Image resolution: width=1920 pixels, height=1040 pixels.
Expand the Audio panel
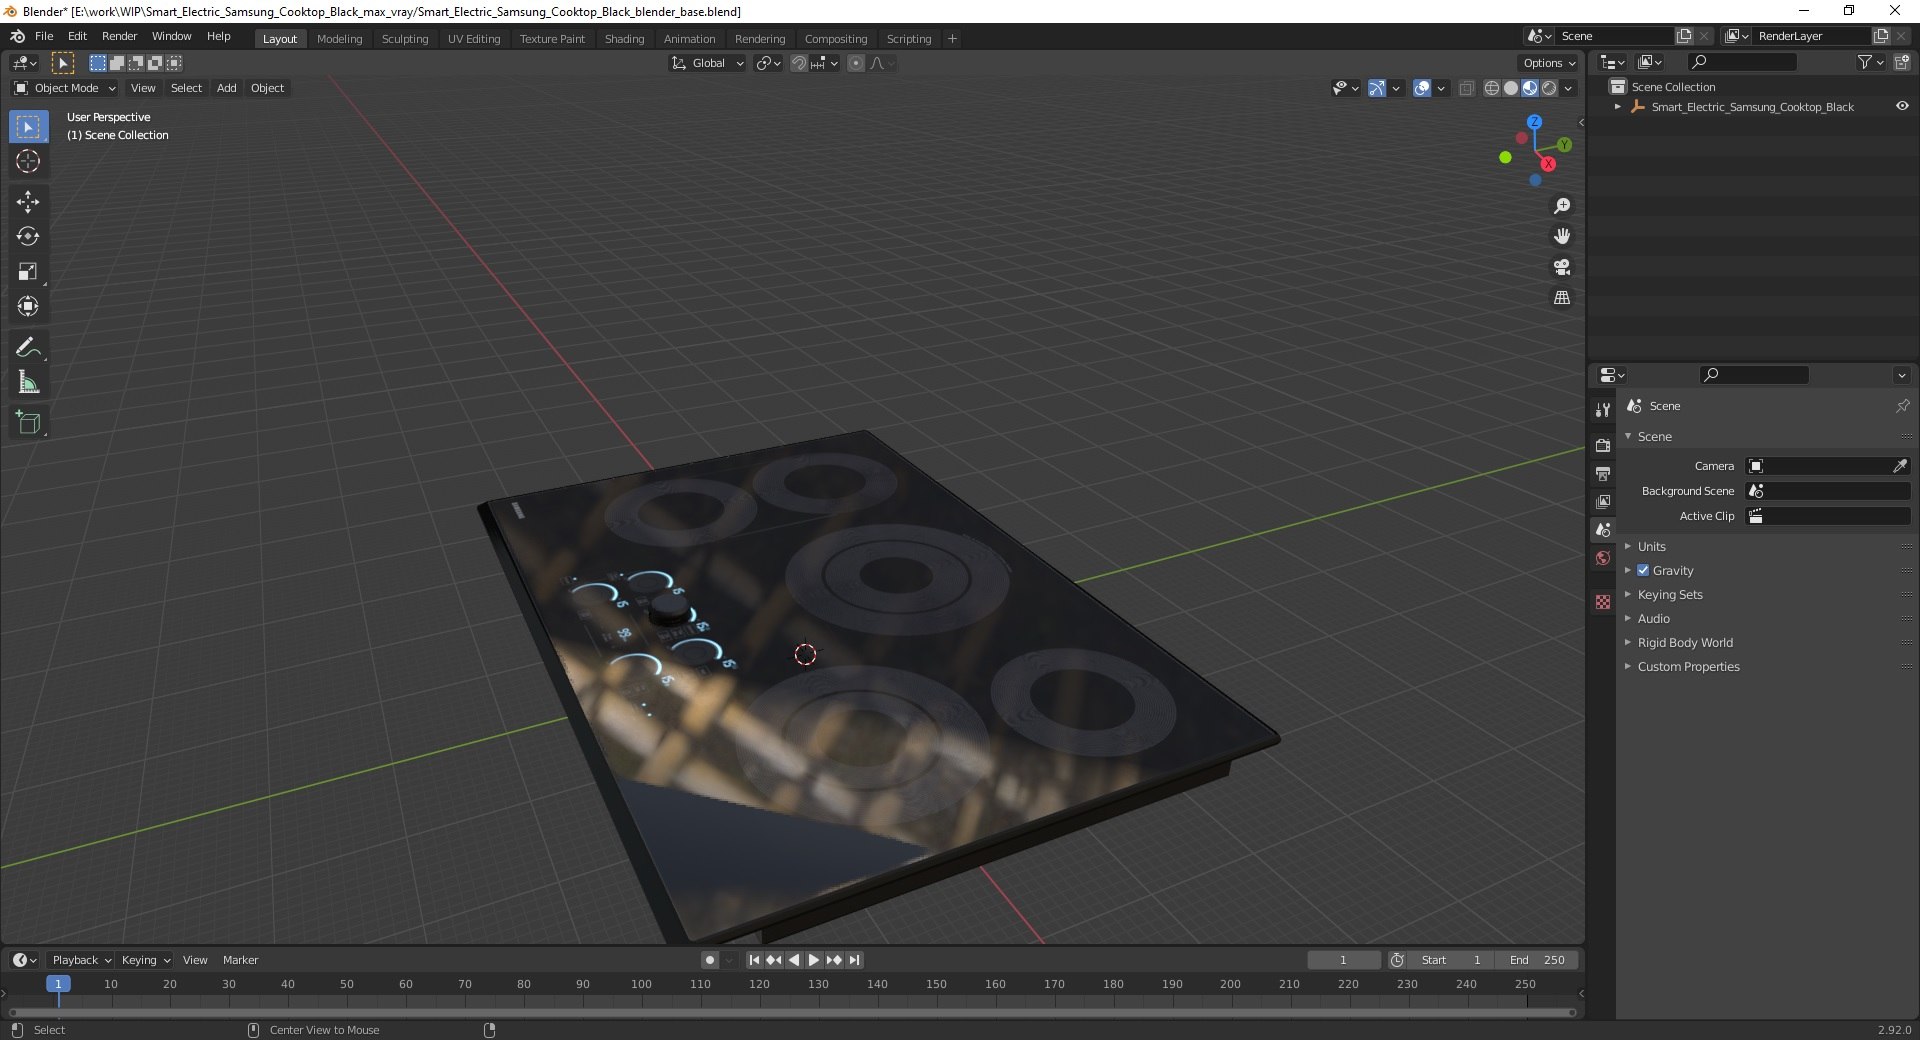click(1653, 619)
